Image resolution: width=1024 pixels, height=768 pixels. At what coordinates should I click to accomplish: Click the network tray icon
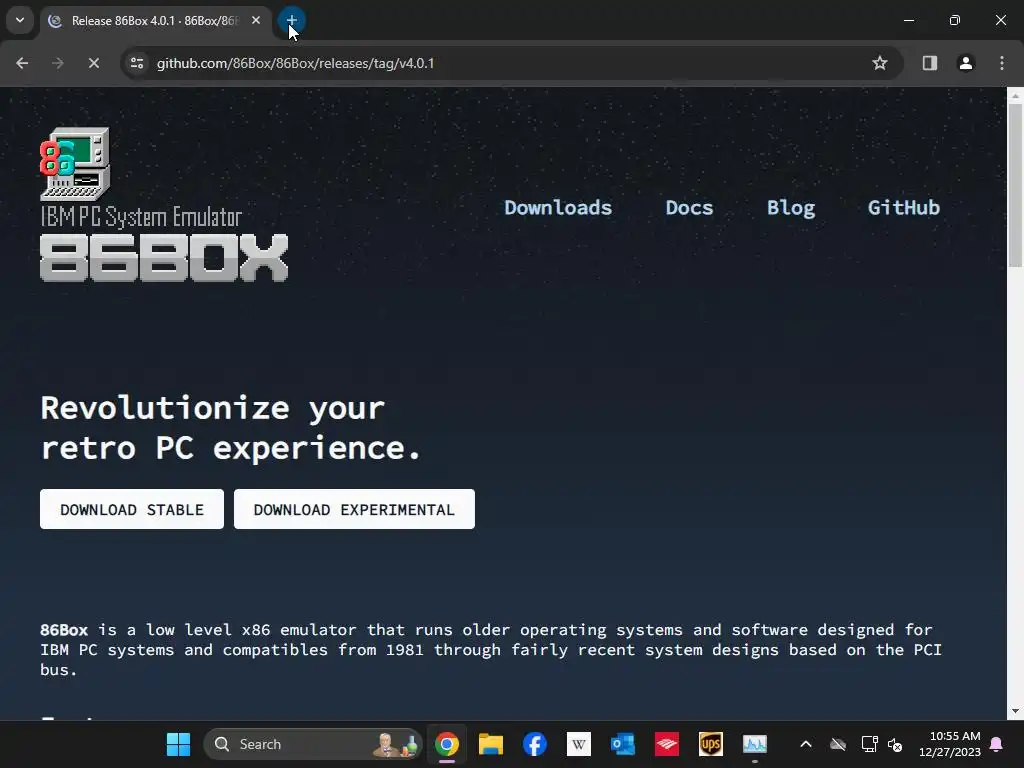point(869,744)
